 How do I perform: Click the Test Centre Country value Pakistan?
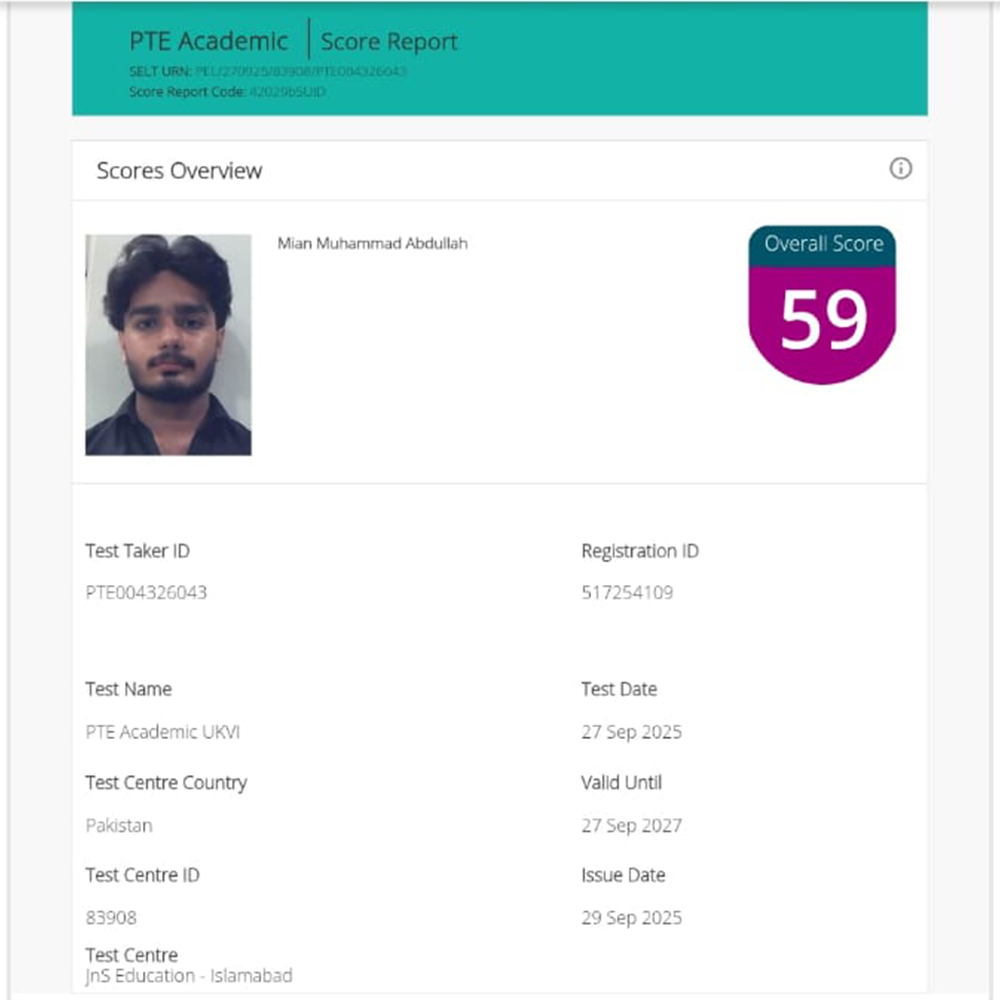click(x=119, y=826)
